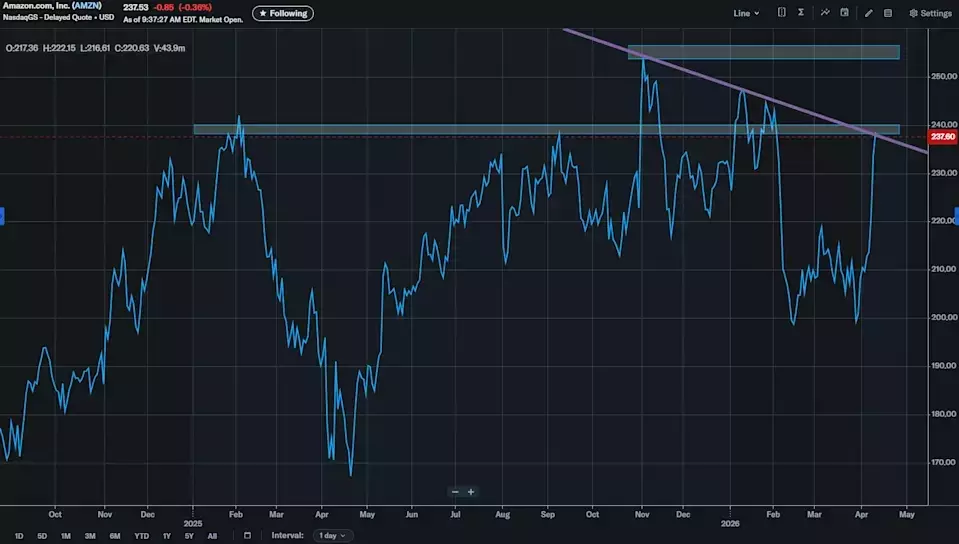
Task: Choose the All range tab
Action: click(x=212, y=535)
